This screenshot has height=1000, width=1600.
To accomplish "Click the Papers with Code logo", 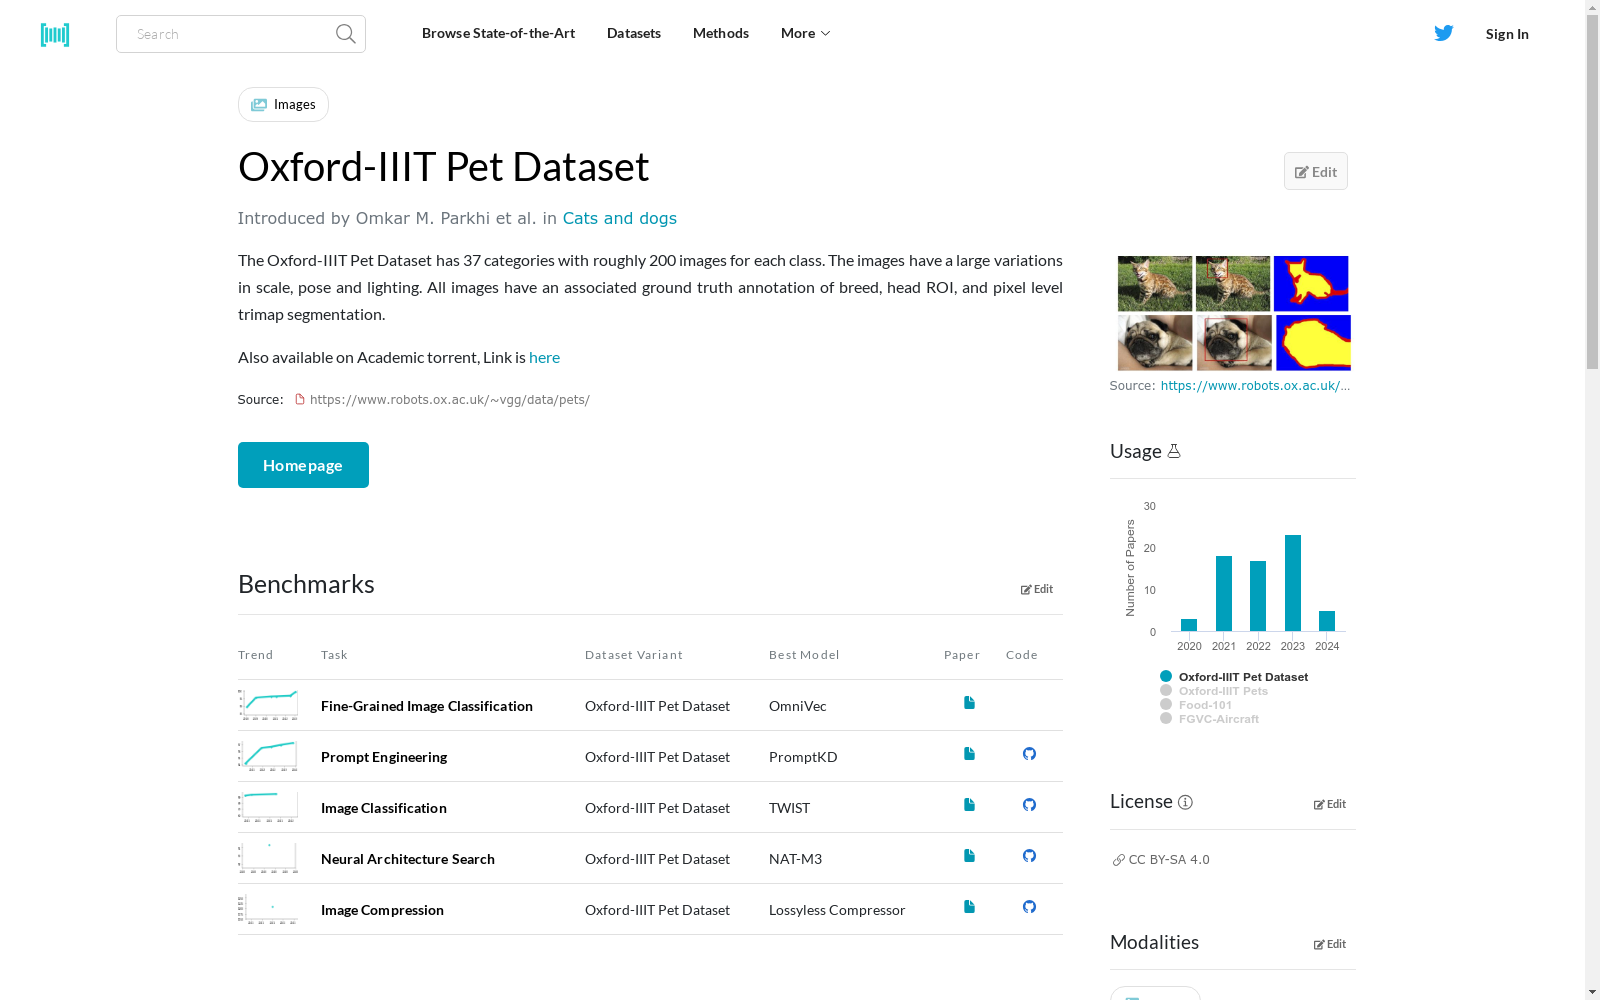I will click(x=55, y=35).
